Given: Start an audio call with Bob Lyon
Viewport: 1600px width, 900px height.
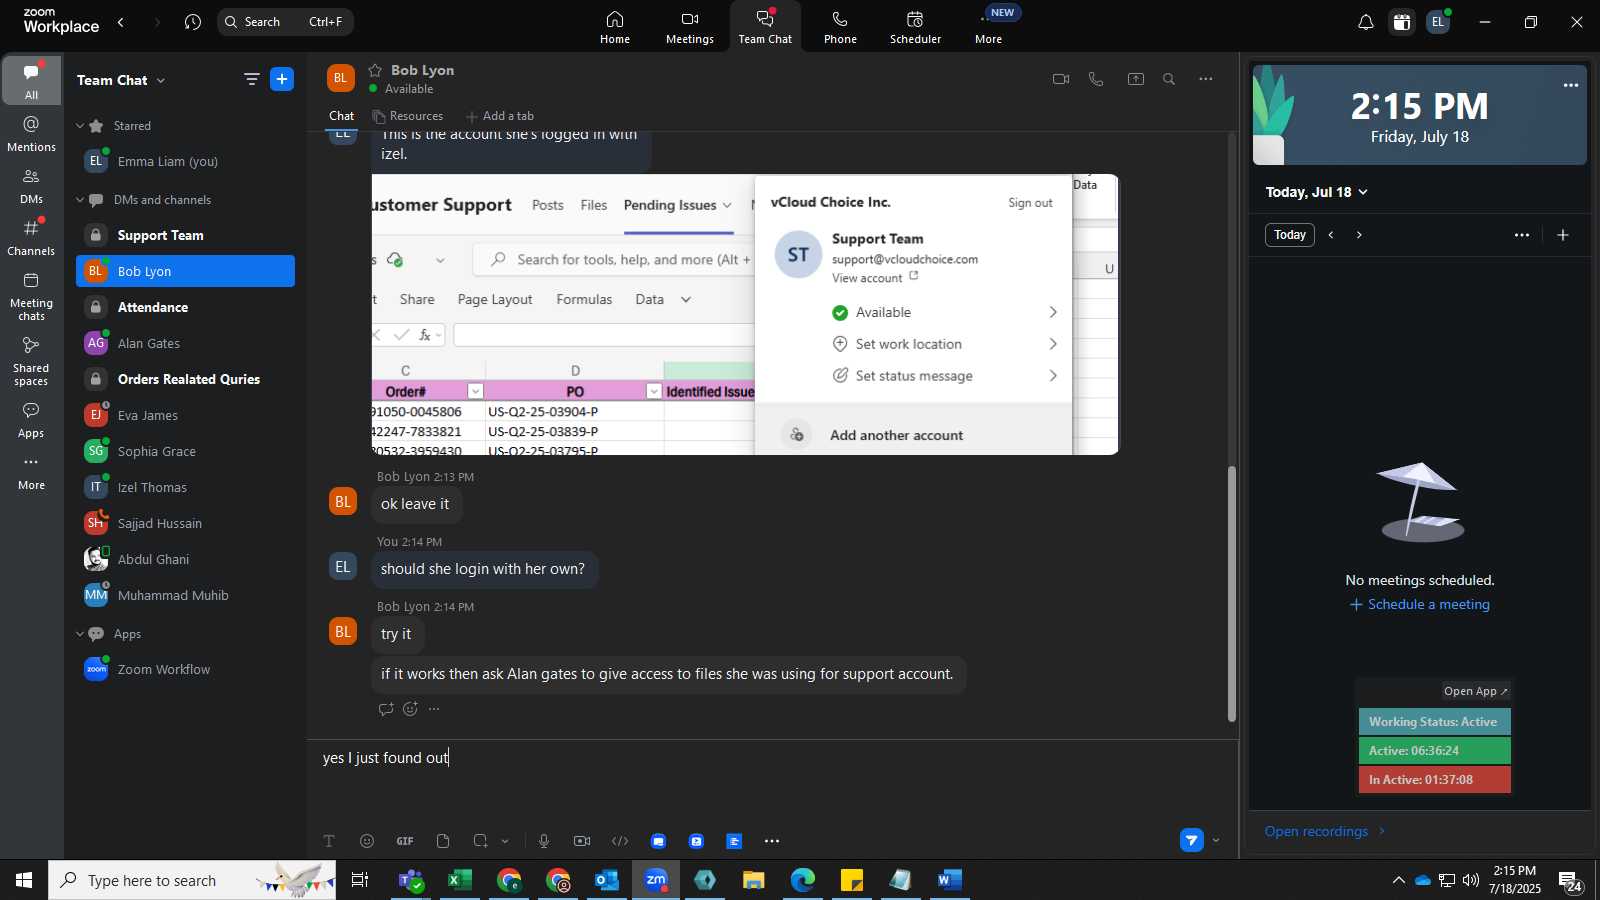Looking at the screenshot, I should point(1096,79).
